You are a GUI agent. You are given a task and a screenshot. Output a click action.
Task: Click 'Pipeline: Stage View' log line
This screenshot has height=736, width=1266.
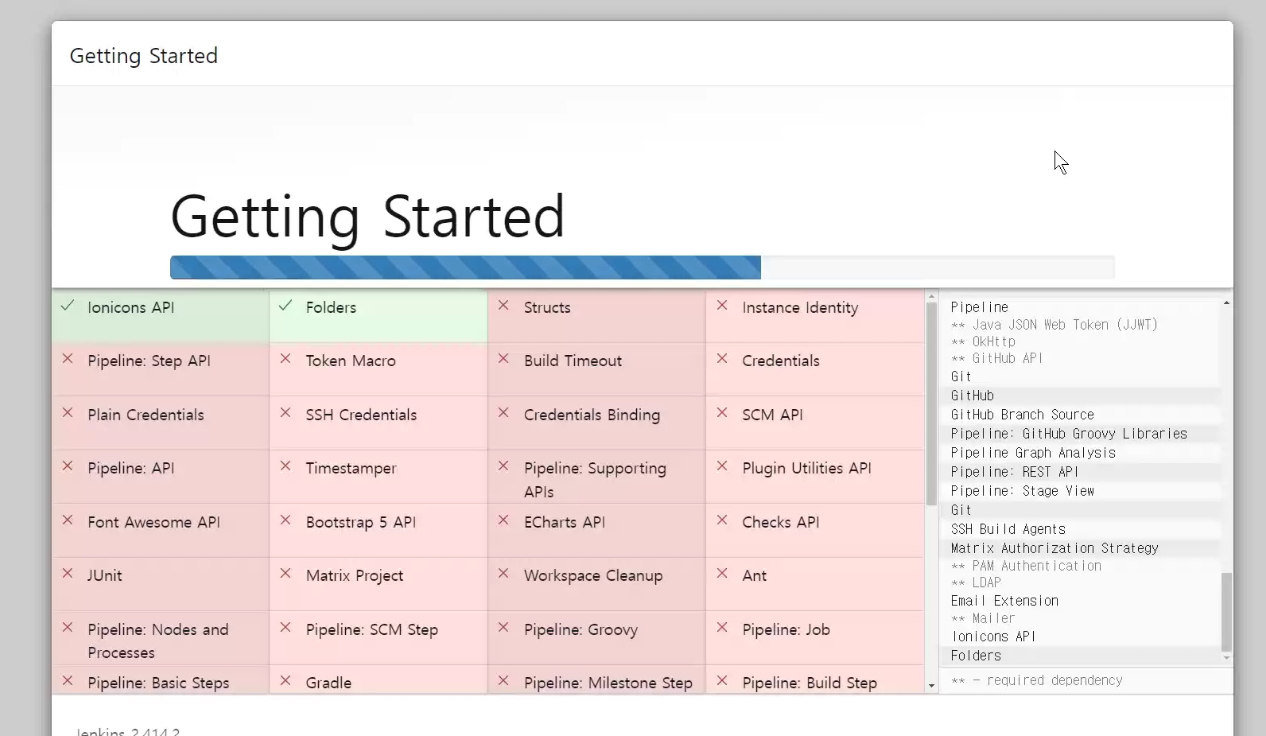(1022, 490)
